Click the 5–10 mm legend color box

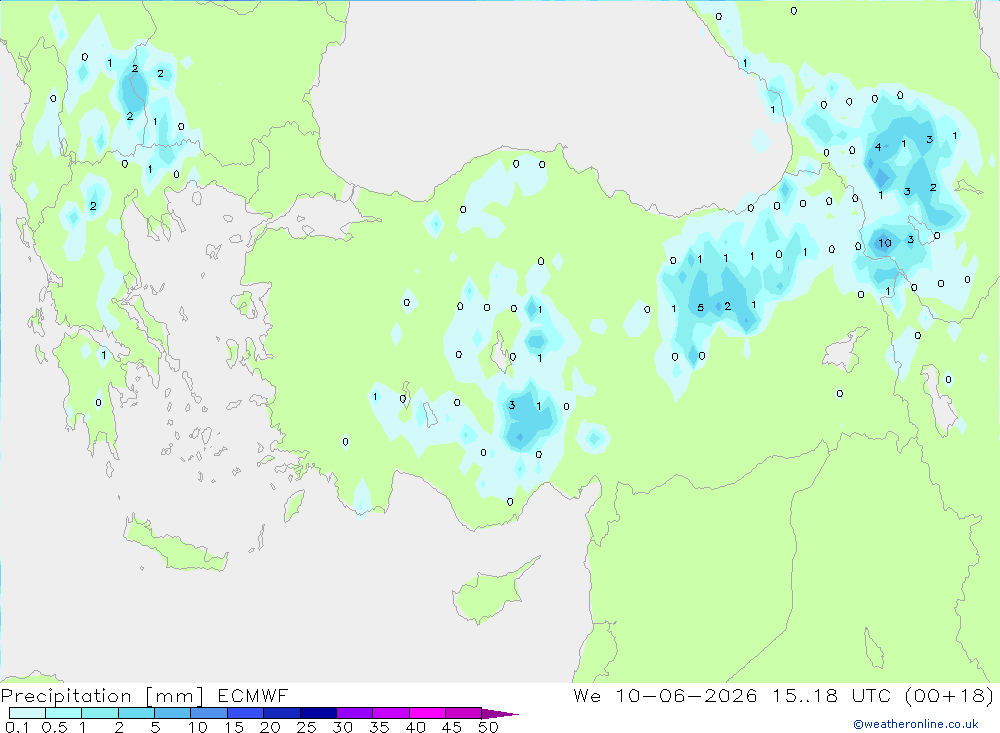[173, 713]
